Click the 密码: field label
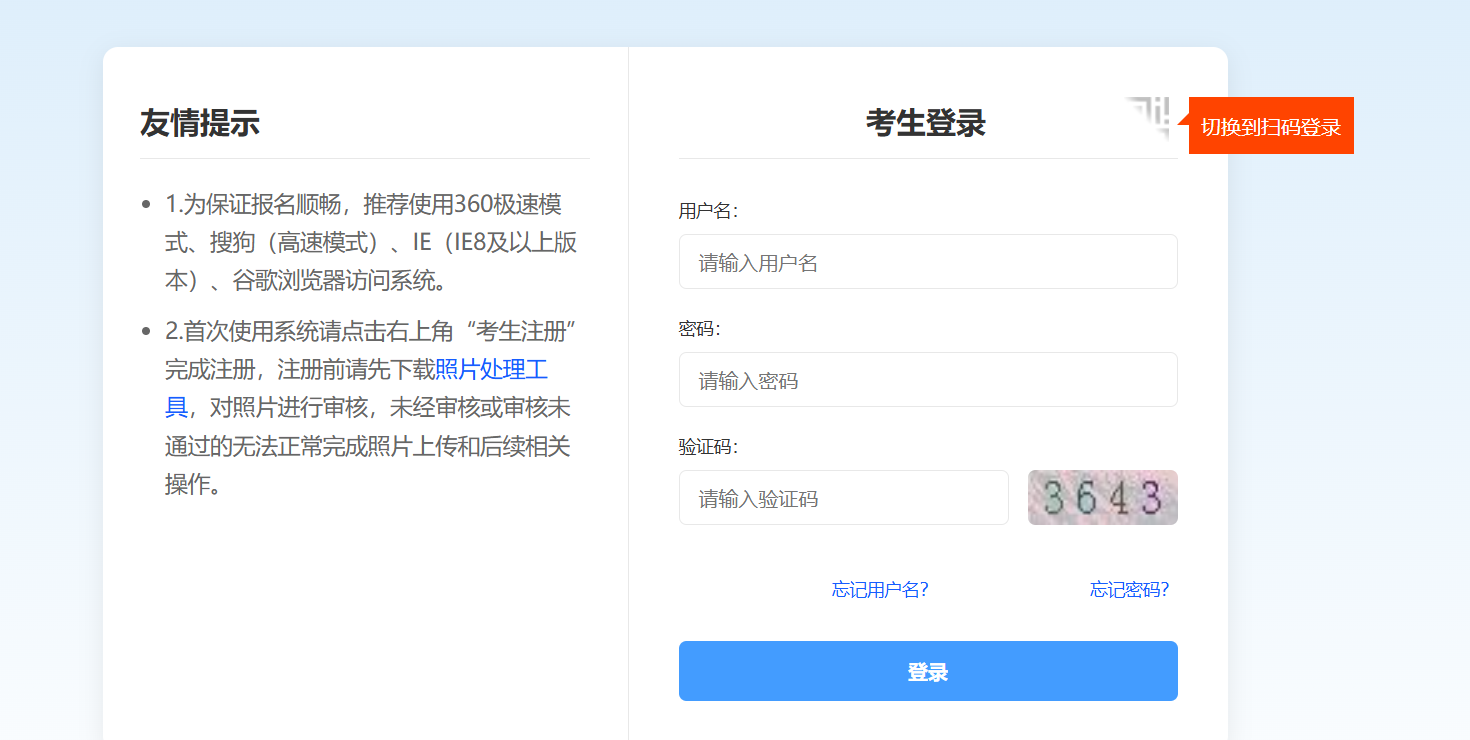Viewport: 1470px width, 740px height. (699, 329)
